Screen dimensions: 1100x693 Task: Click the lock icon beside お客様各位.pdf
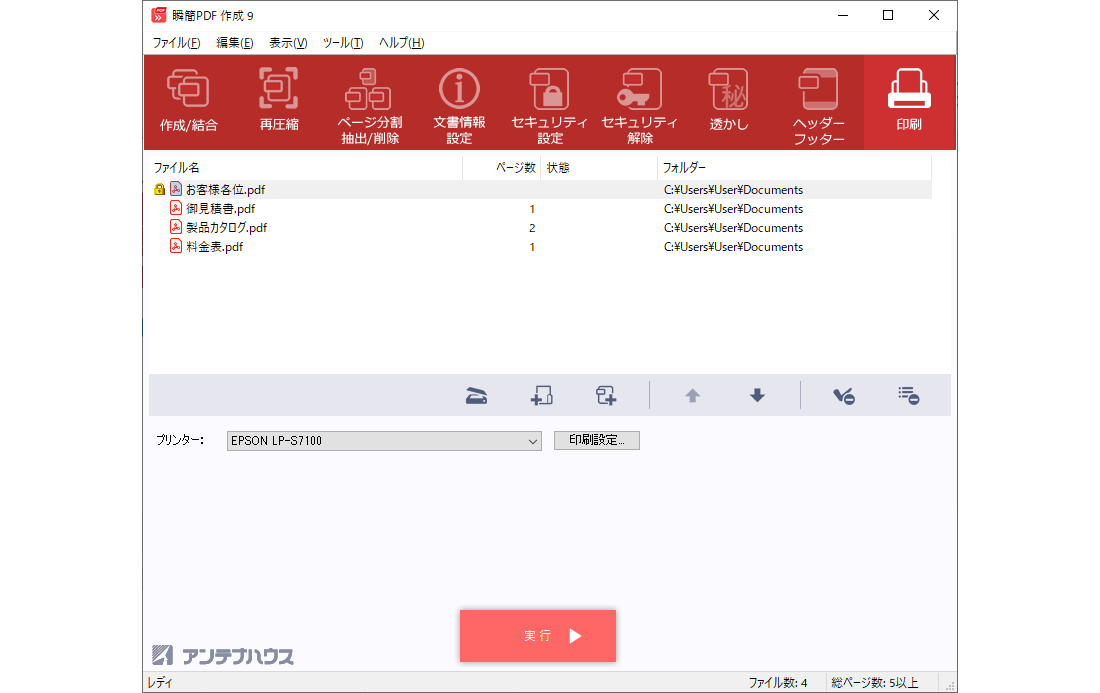[159, 189]
